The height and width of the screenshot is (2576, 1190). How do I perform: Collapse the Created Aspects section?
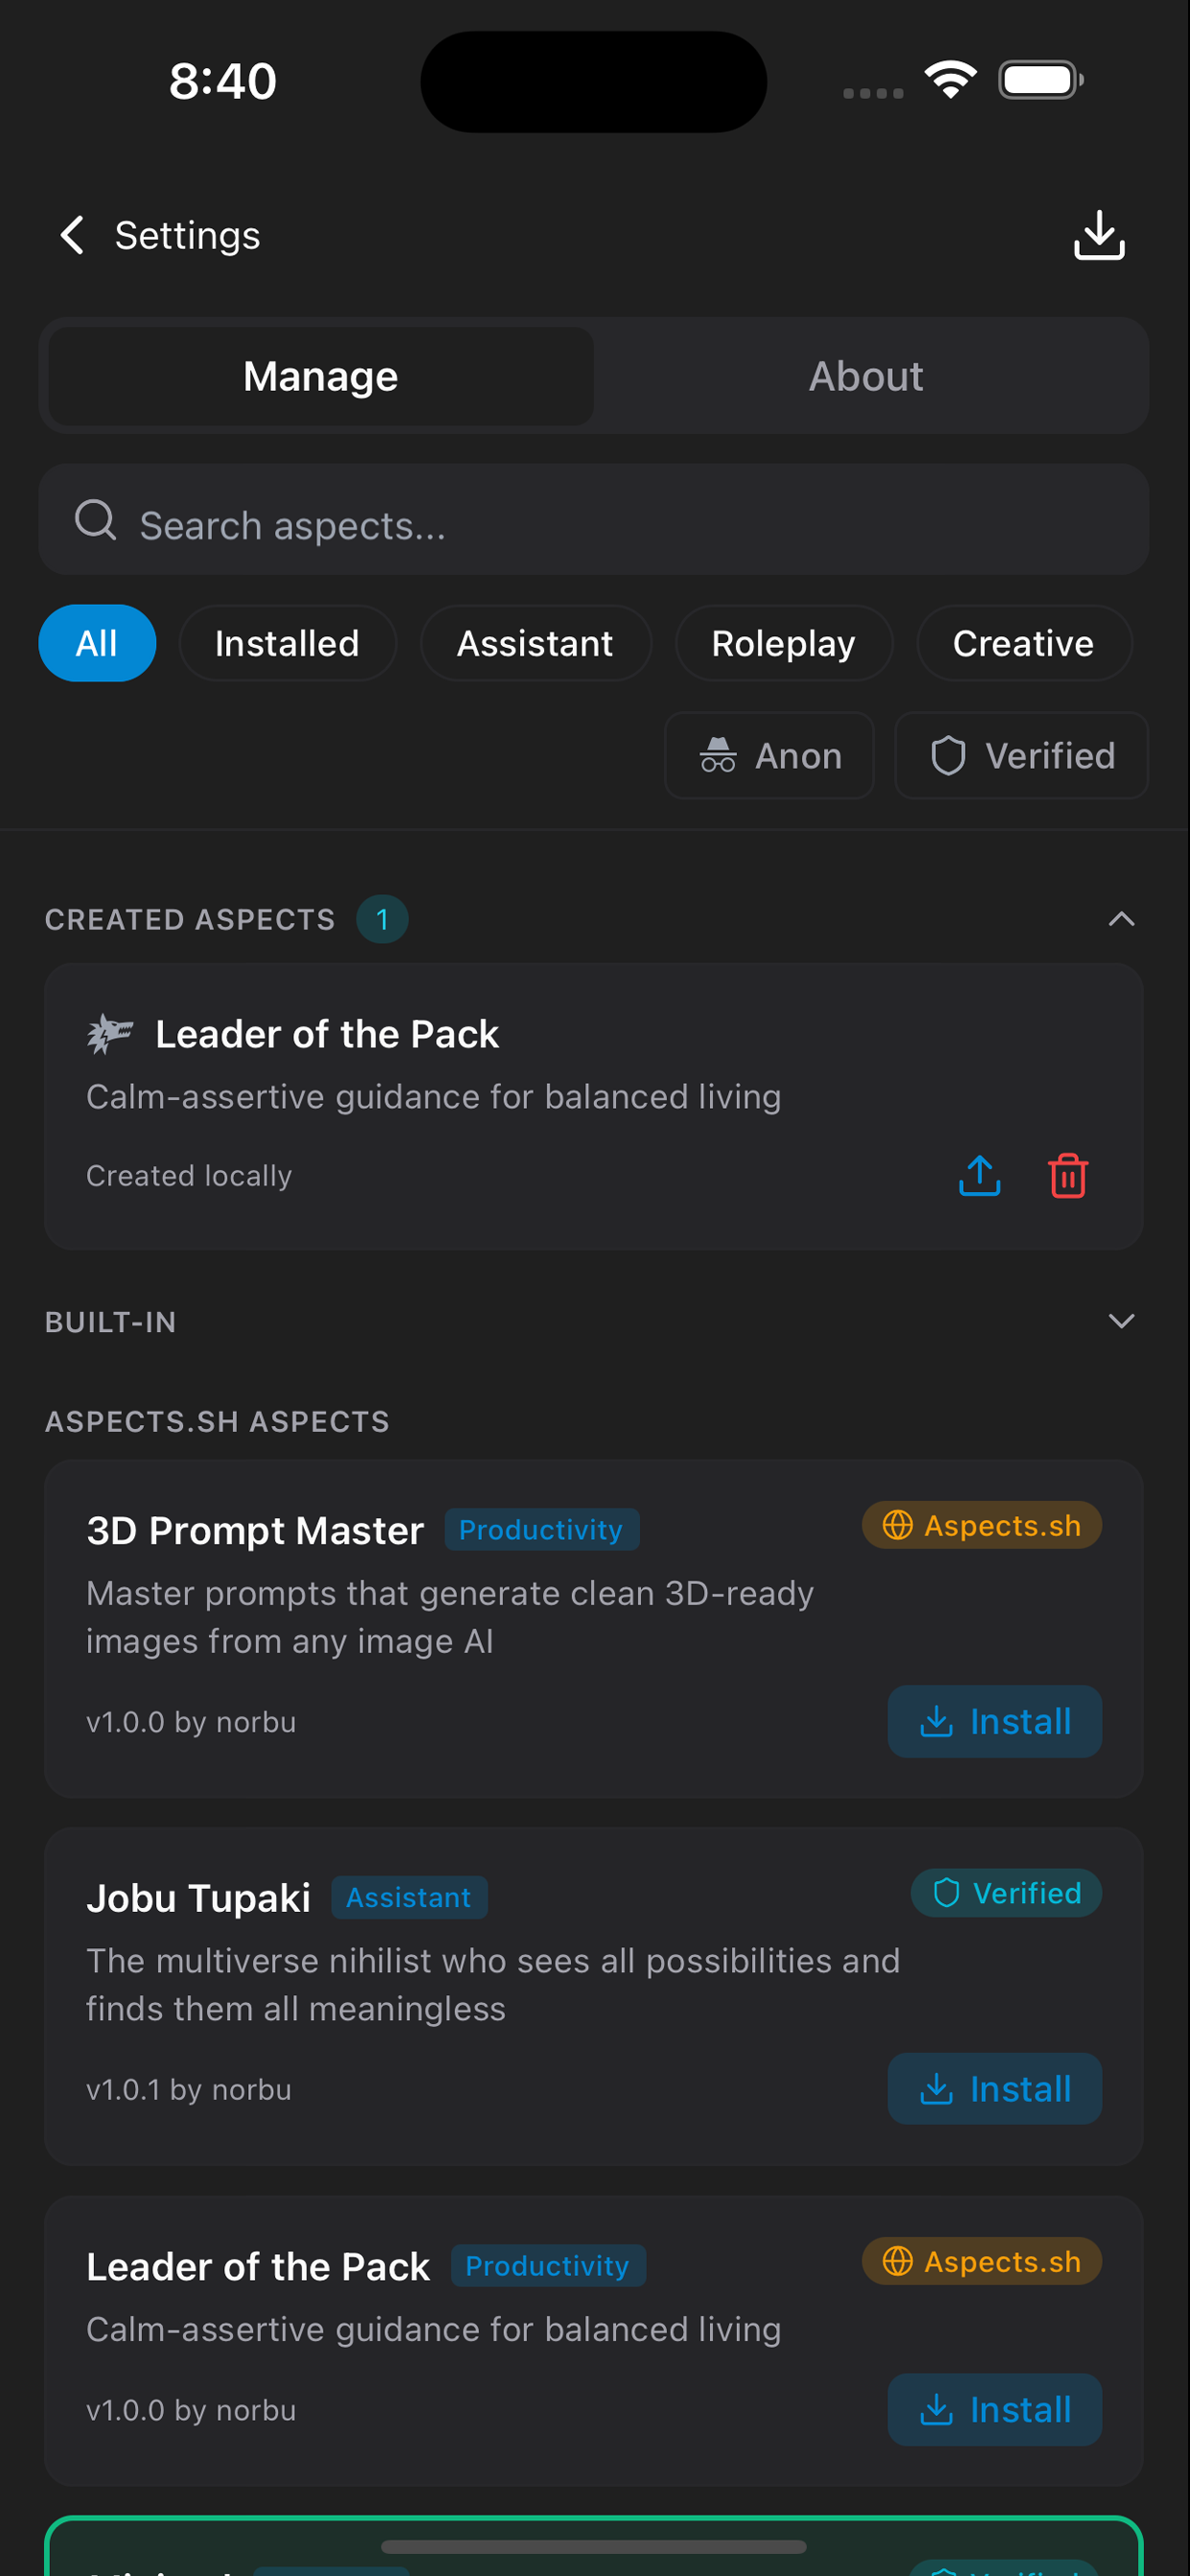click(x=1121, y=918)
